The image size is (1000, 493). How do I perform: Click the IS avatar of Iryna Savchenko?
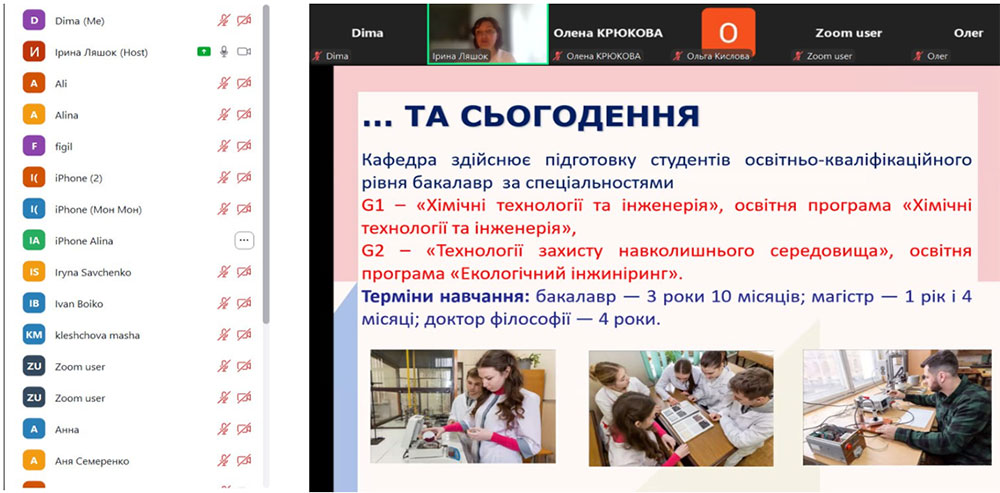[34, 272]
